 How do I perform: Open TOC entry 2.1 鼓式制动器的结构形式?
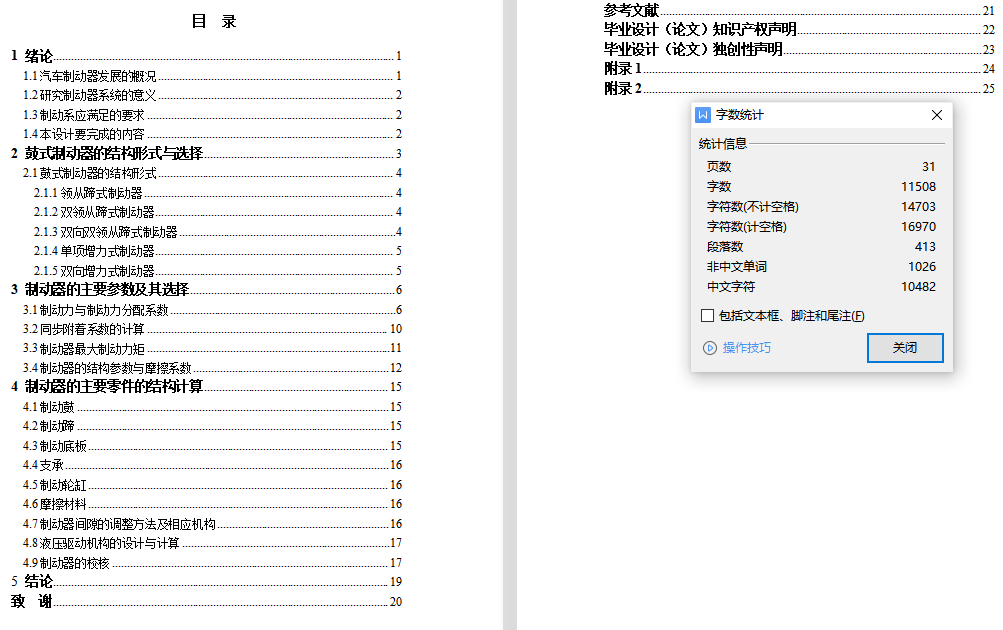coord(212,173)
